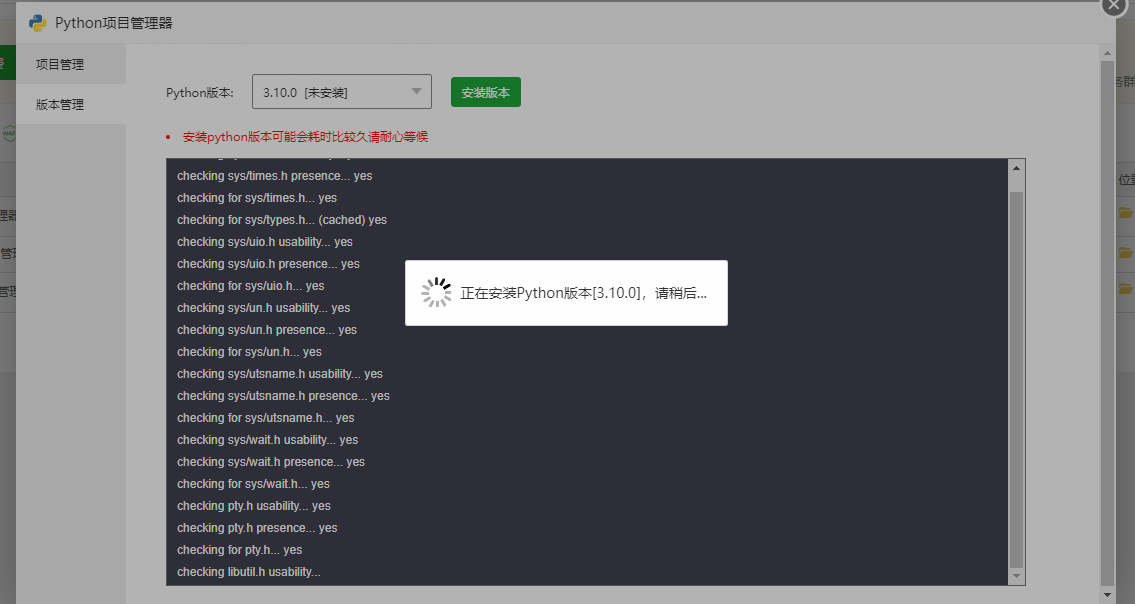Click the log output scrollbar thumb
This screenshot has height=604, width=1135.
point(1016,379)
